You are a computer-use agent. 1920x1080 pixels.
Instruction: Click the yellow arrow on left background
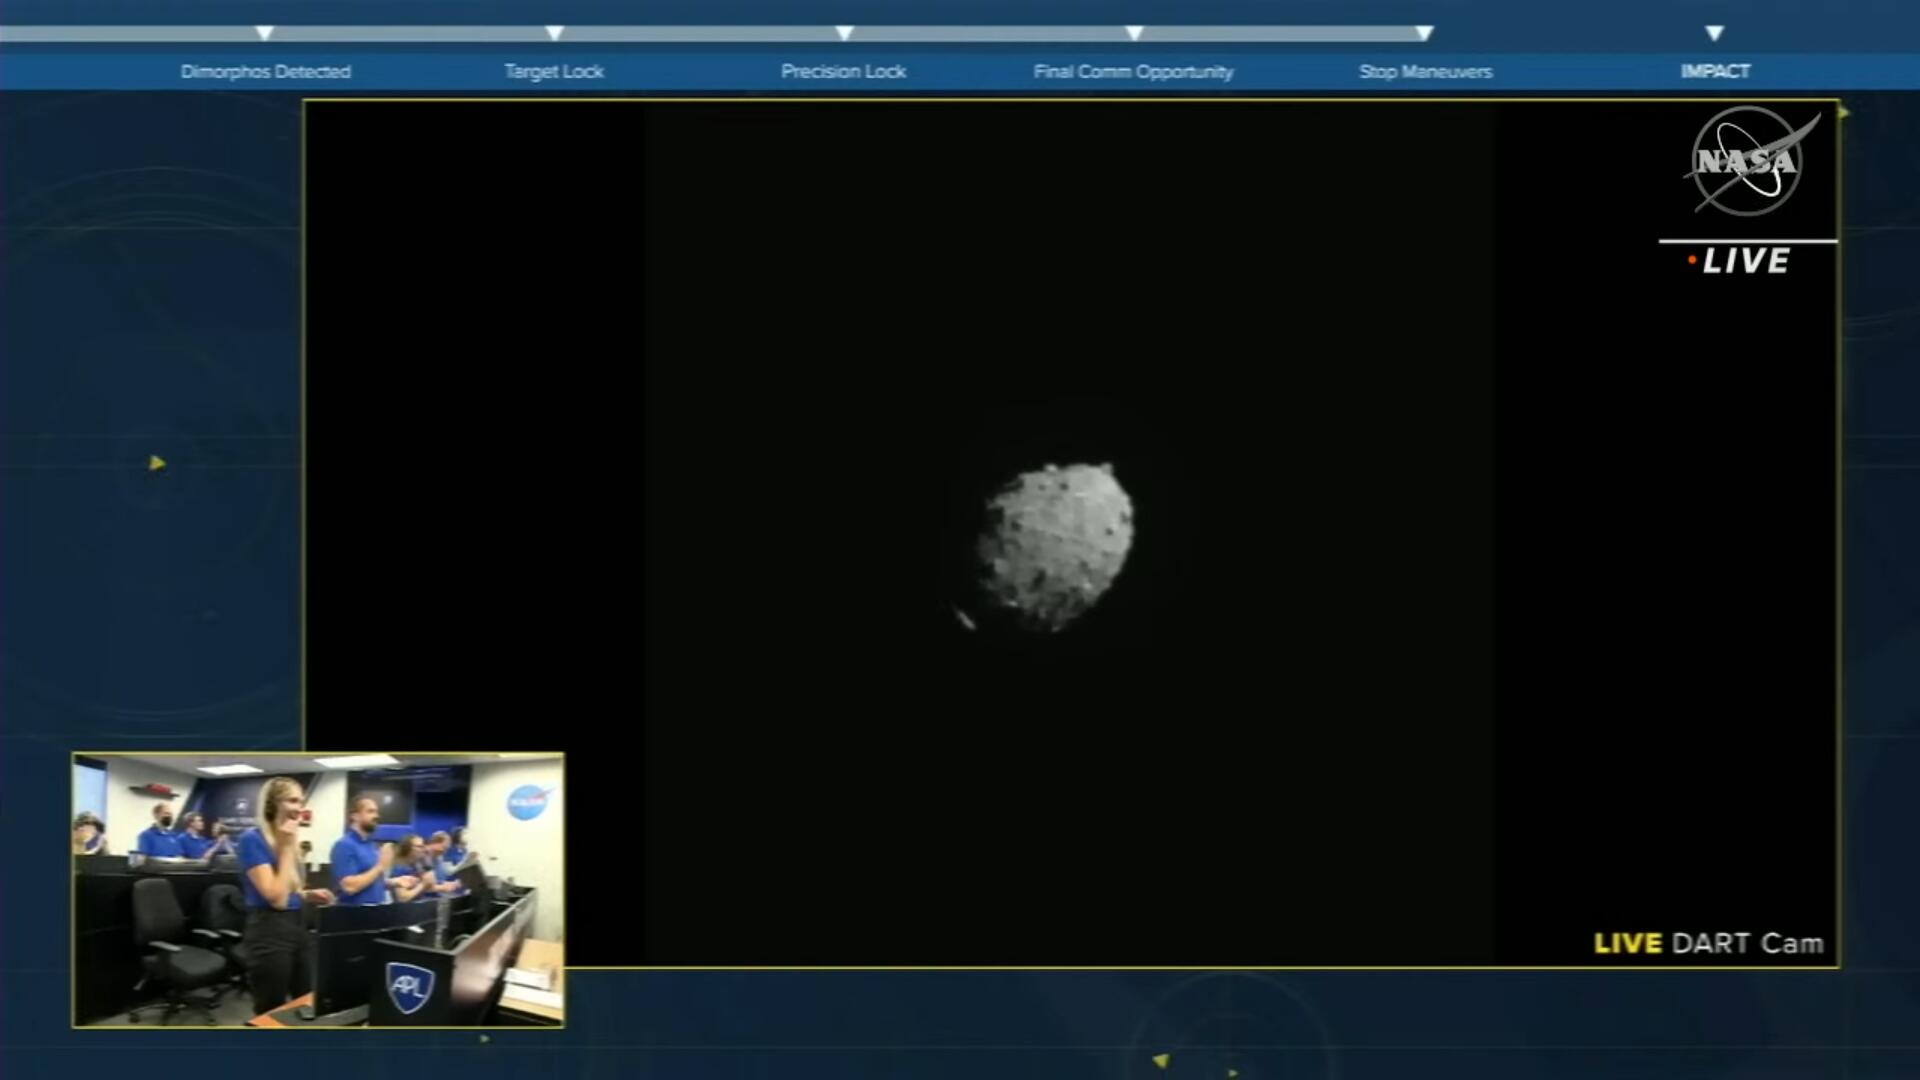pyautogui.click(x=157, y=463)
